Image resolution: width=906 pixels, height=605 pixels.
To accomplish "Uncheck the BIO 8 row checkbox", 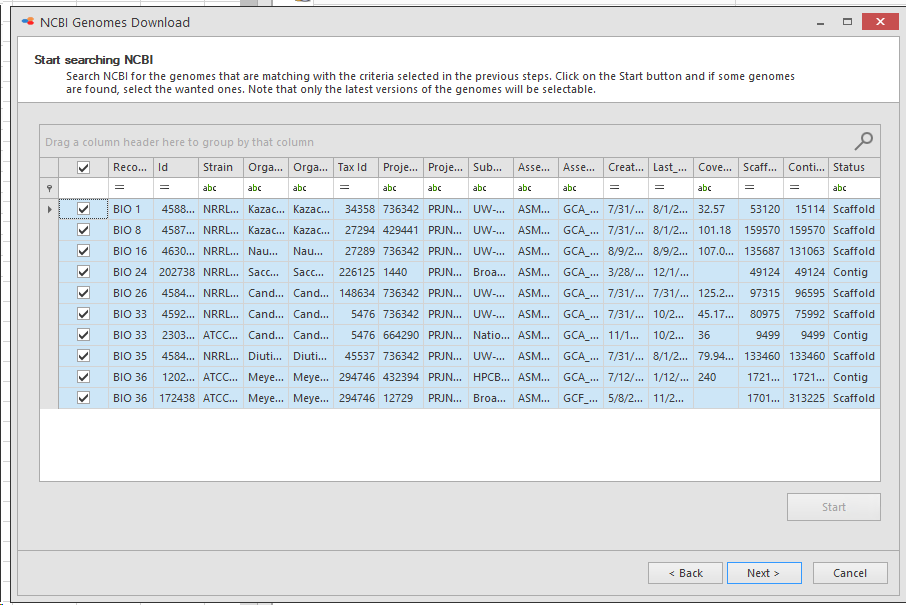I will 83,230.
